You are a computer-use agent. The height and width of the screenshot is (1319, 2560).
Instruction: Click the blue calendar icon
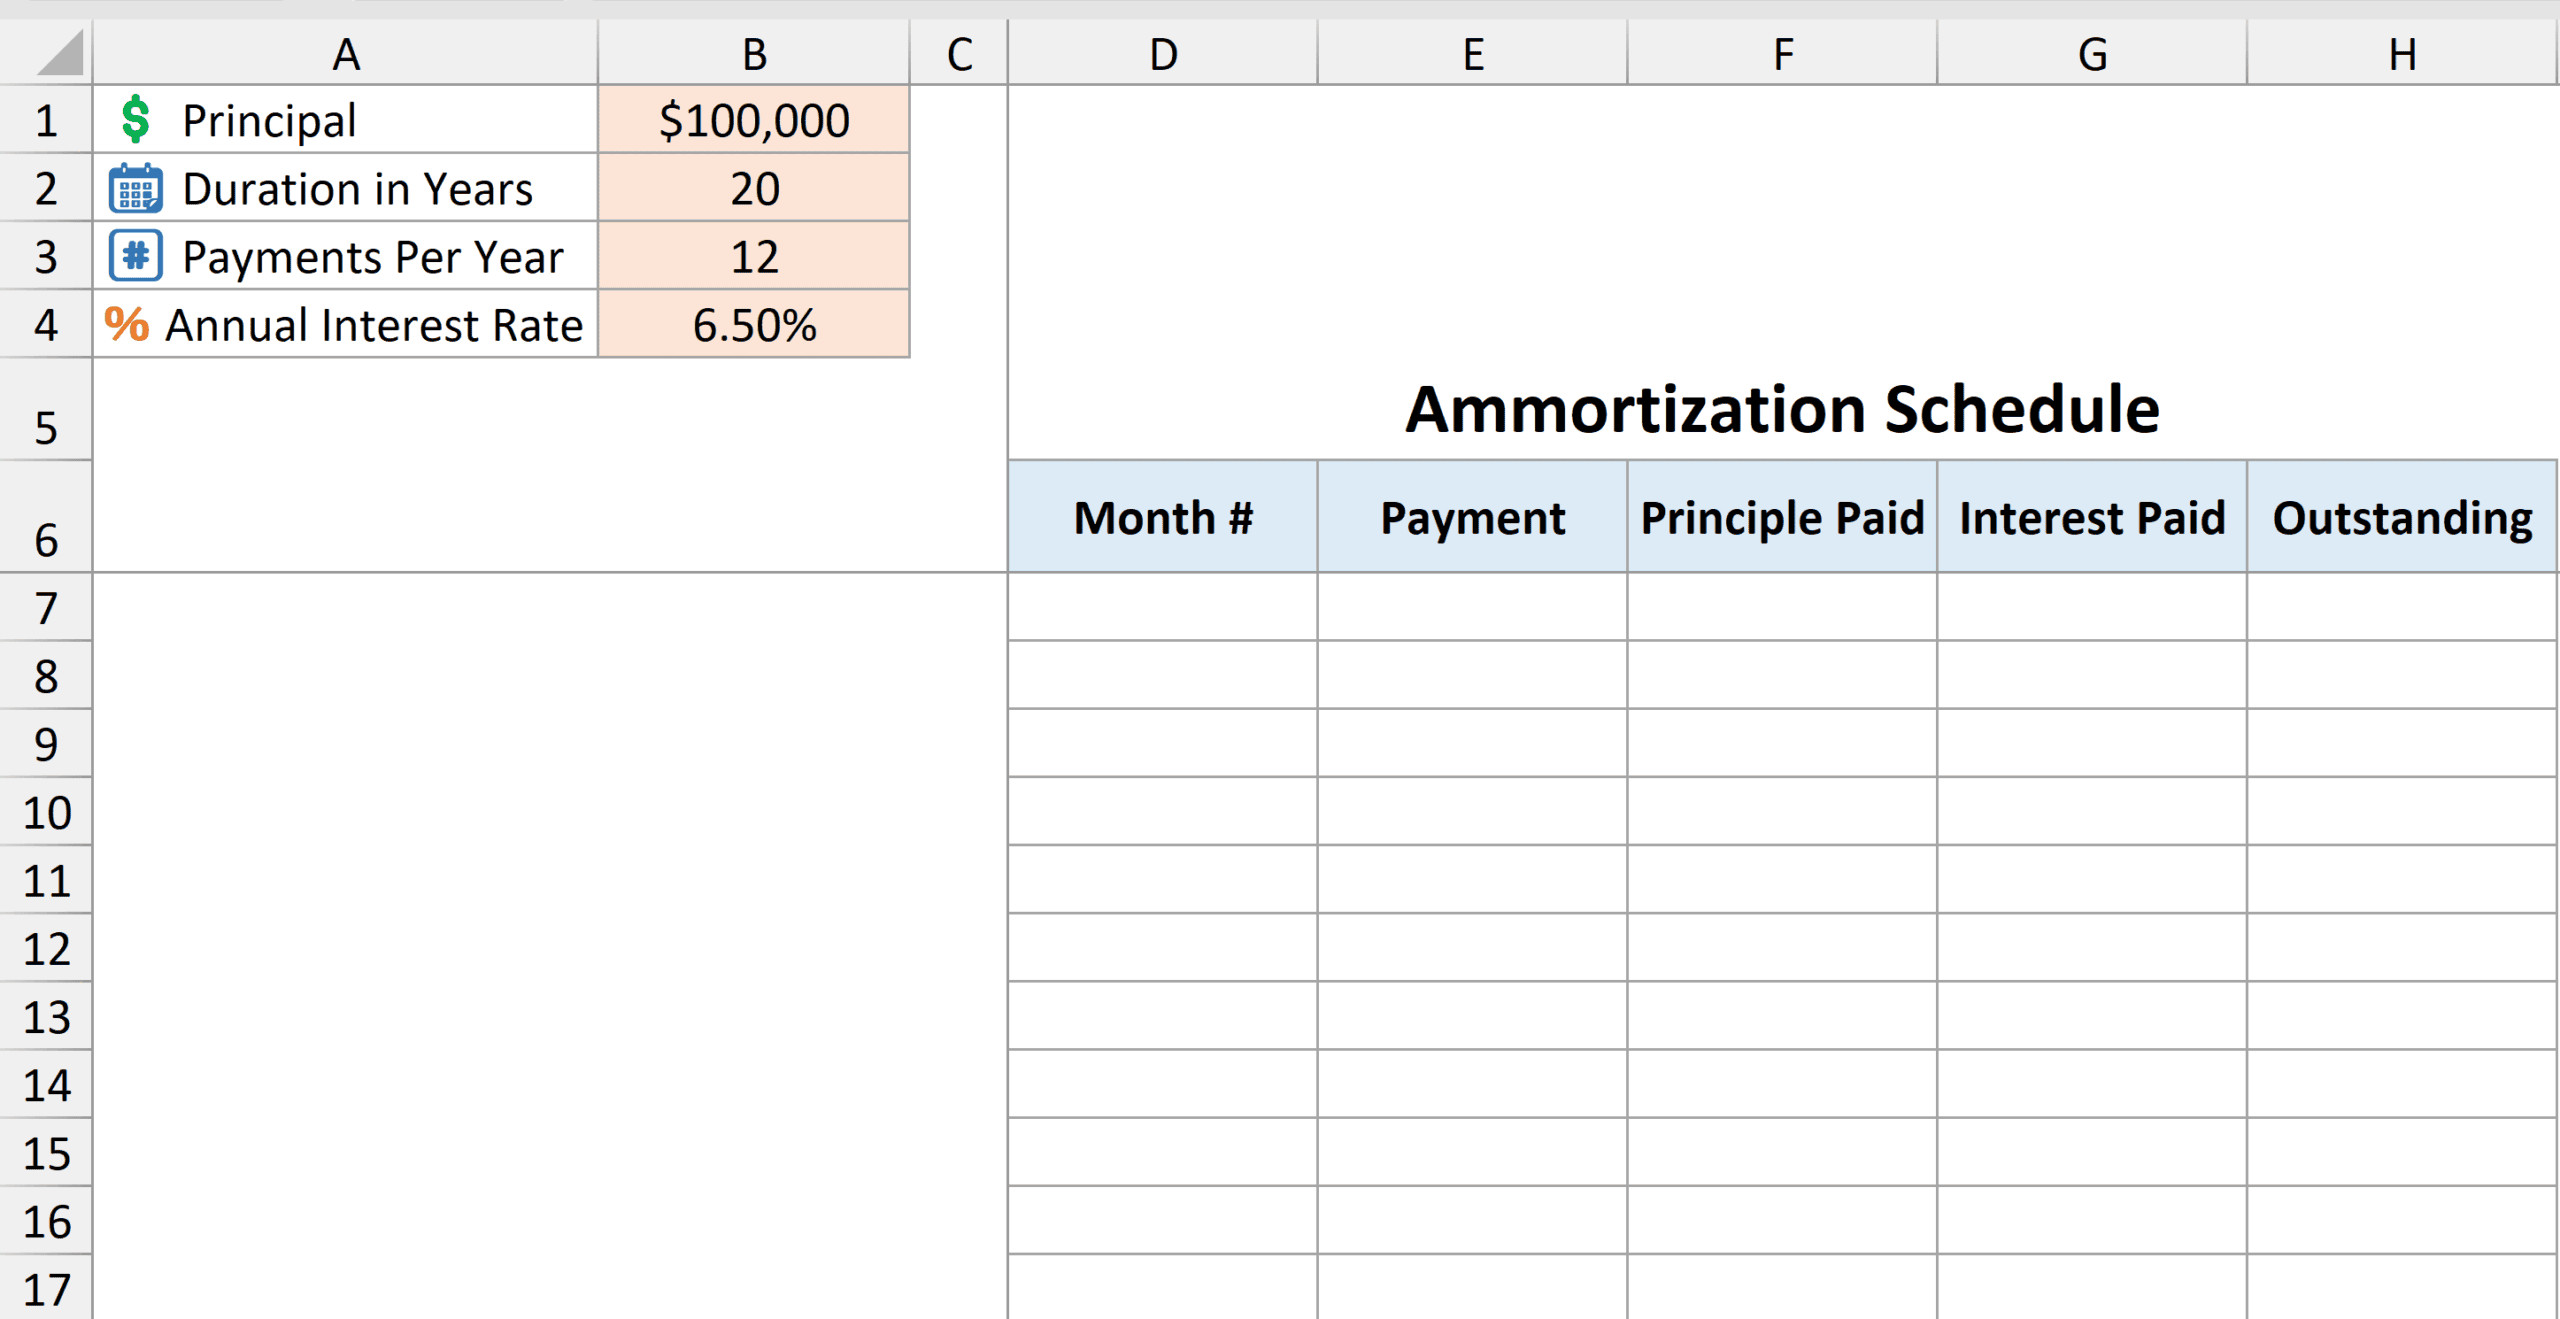click(x=135, y=189)
